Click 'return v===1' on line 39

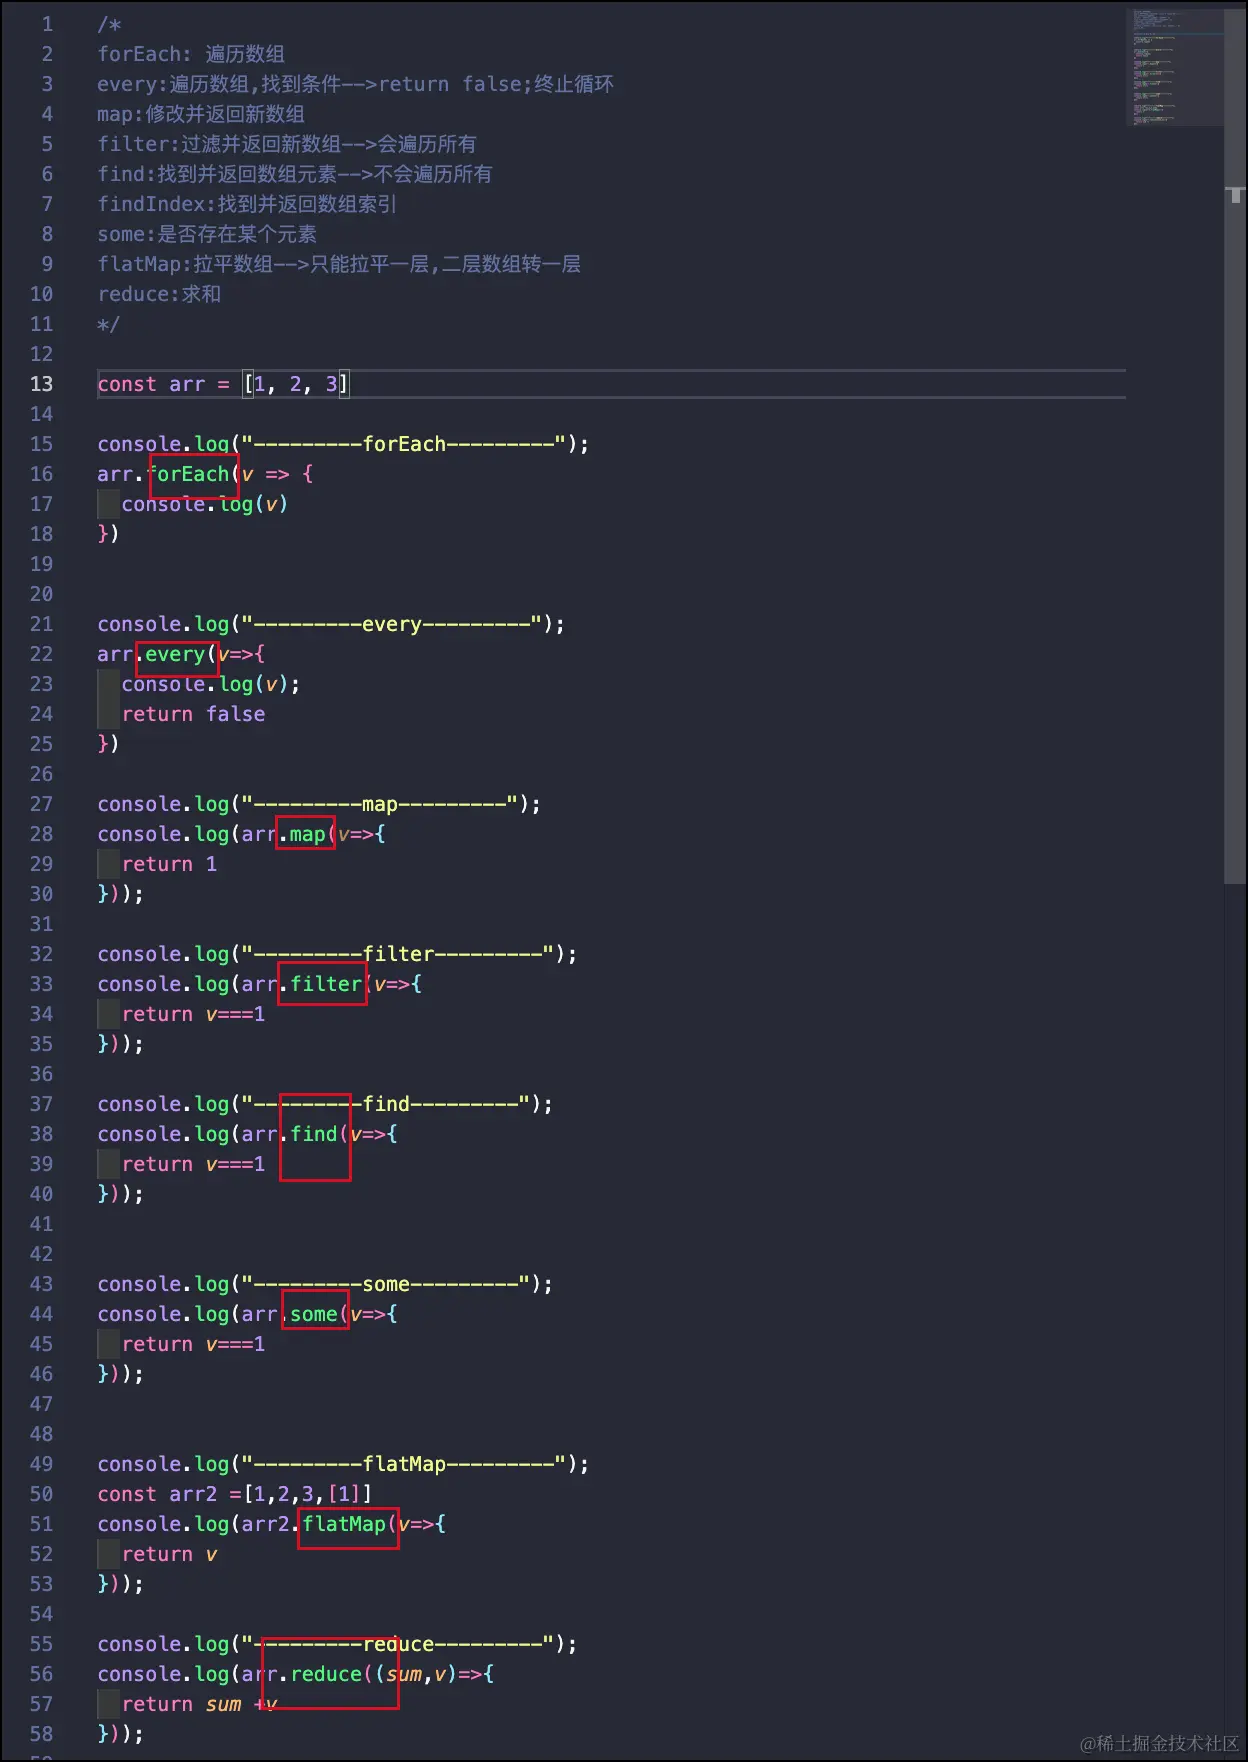coord(193,1164)
